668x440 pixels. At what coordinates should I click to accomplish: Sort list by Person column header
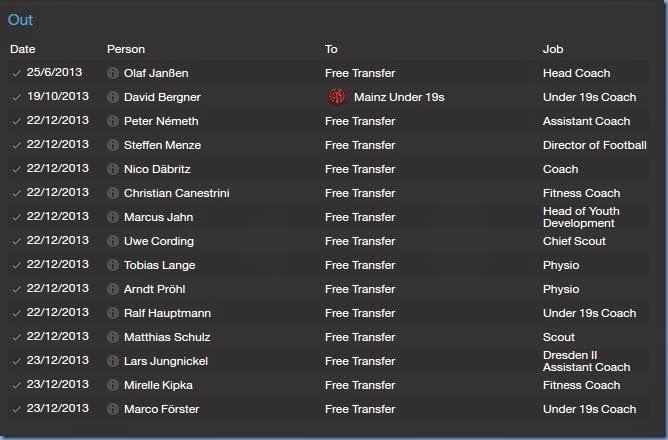126,49
